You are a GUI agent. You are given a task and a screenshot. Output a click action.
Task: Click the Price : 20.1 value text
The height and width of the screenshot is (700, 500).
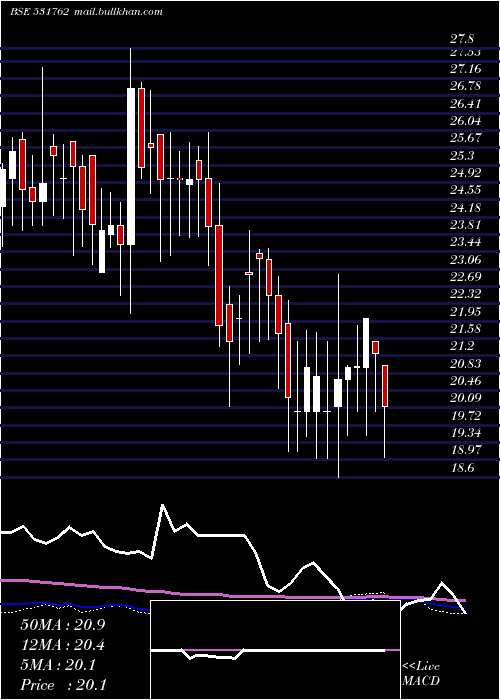pyautogui.click(x=63, y=685)
